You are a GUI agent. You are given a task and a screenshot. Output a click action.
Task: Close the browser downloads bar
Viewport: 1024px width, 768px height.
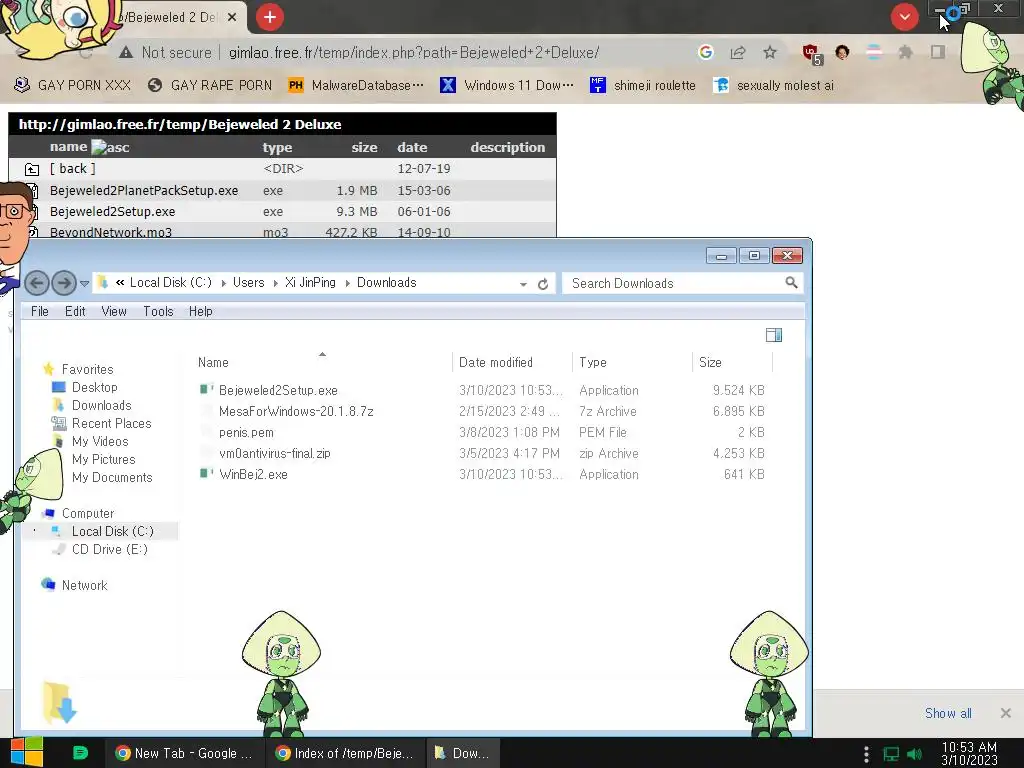tap(1006, 713)
